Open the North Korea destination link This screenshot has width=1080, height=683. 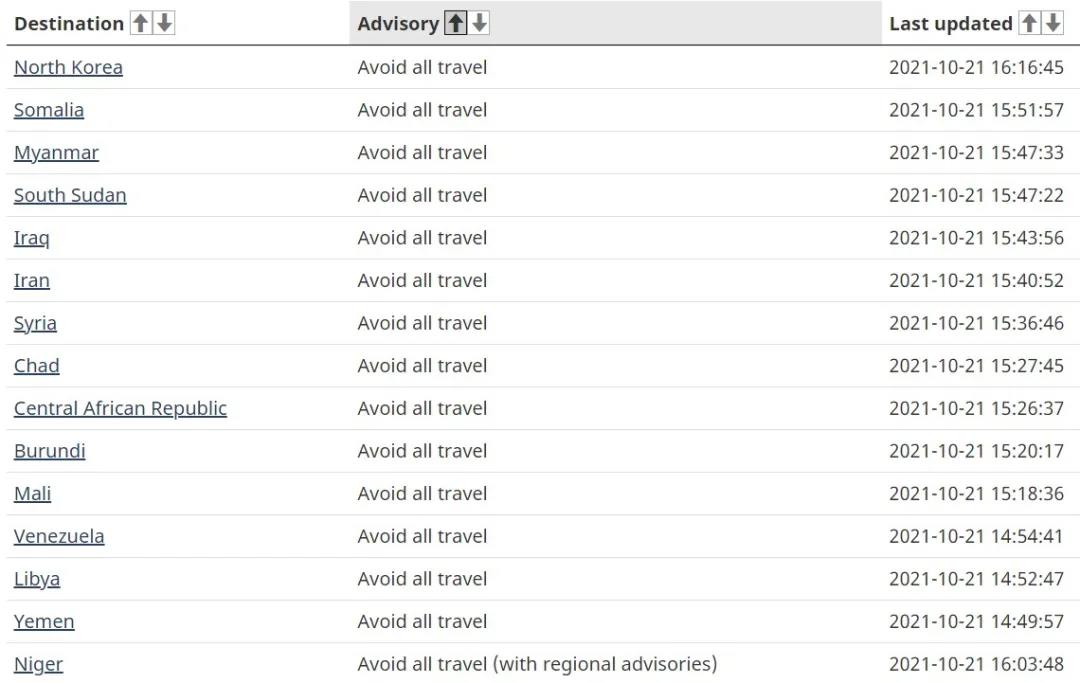click(x=68, y=67)
